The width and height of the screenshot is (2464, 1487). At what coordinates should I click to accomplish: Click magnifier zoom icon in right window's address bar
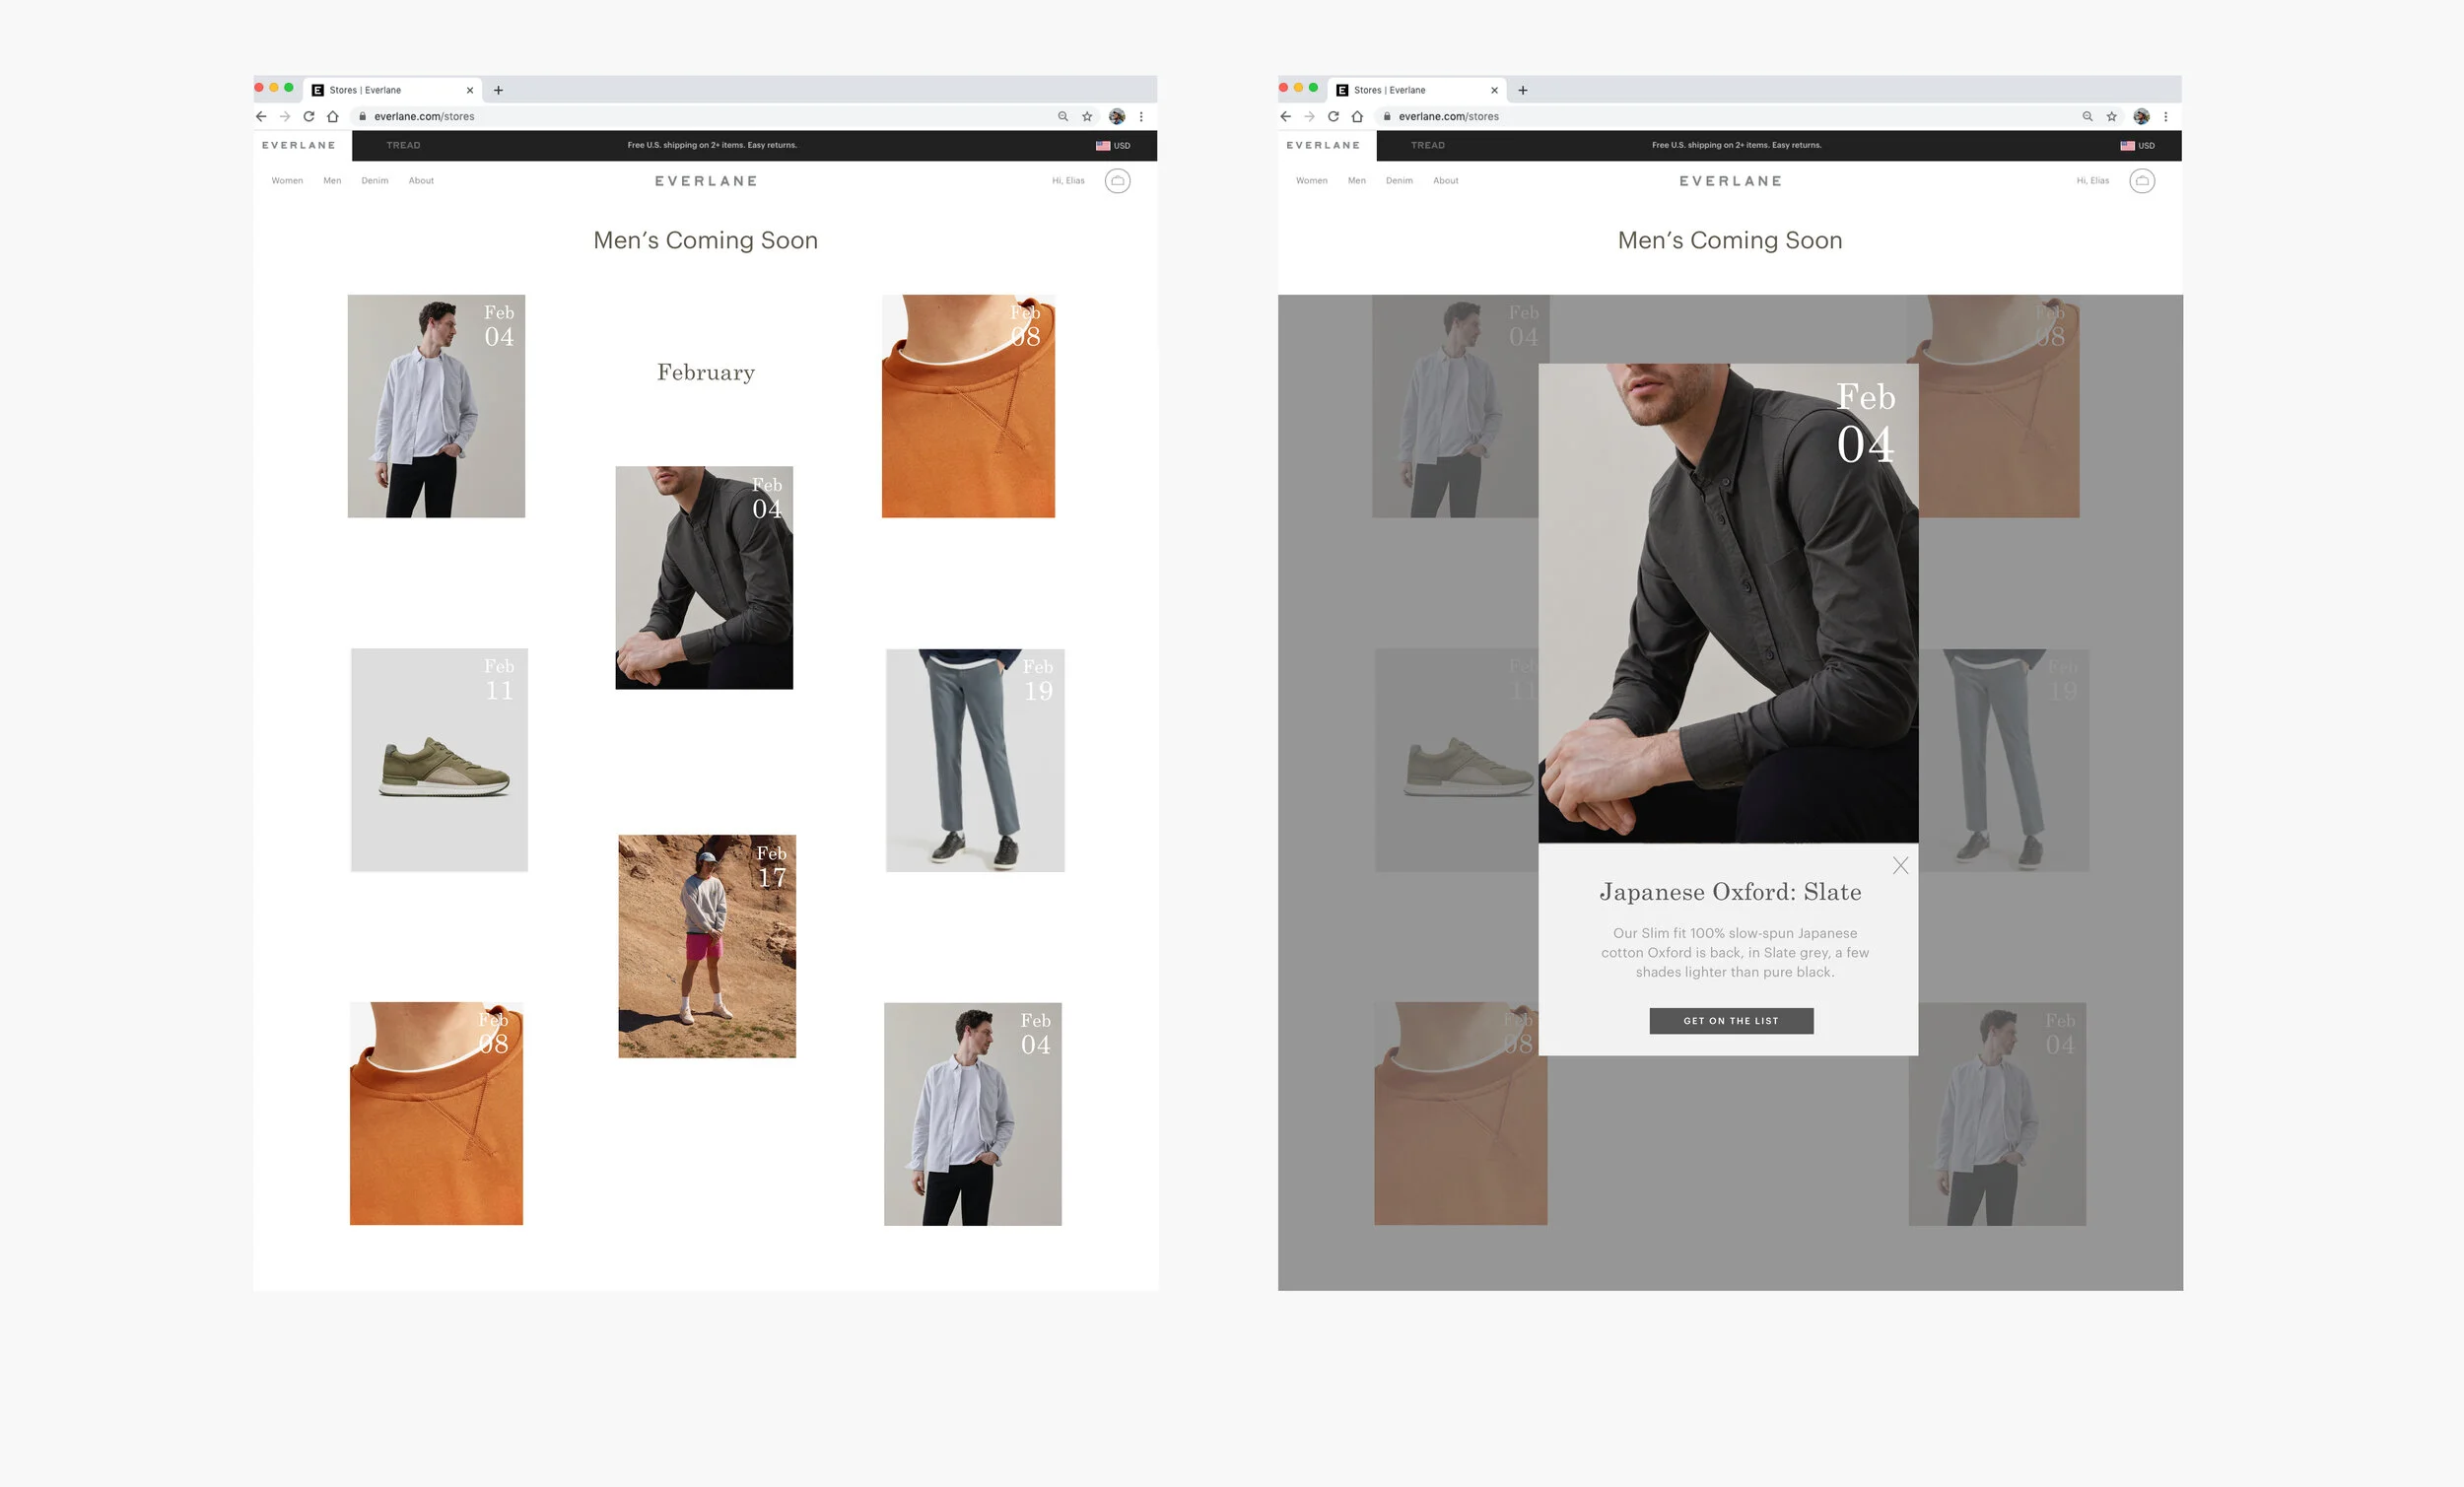2087,117
